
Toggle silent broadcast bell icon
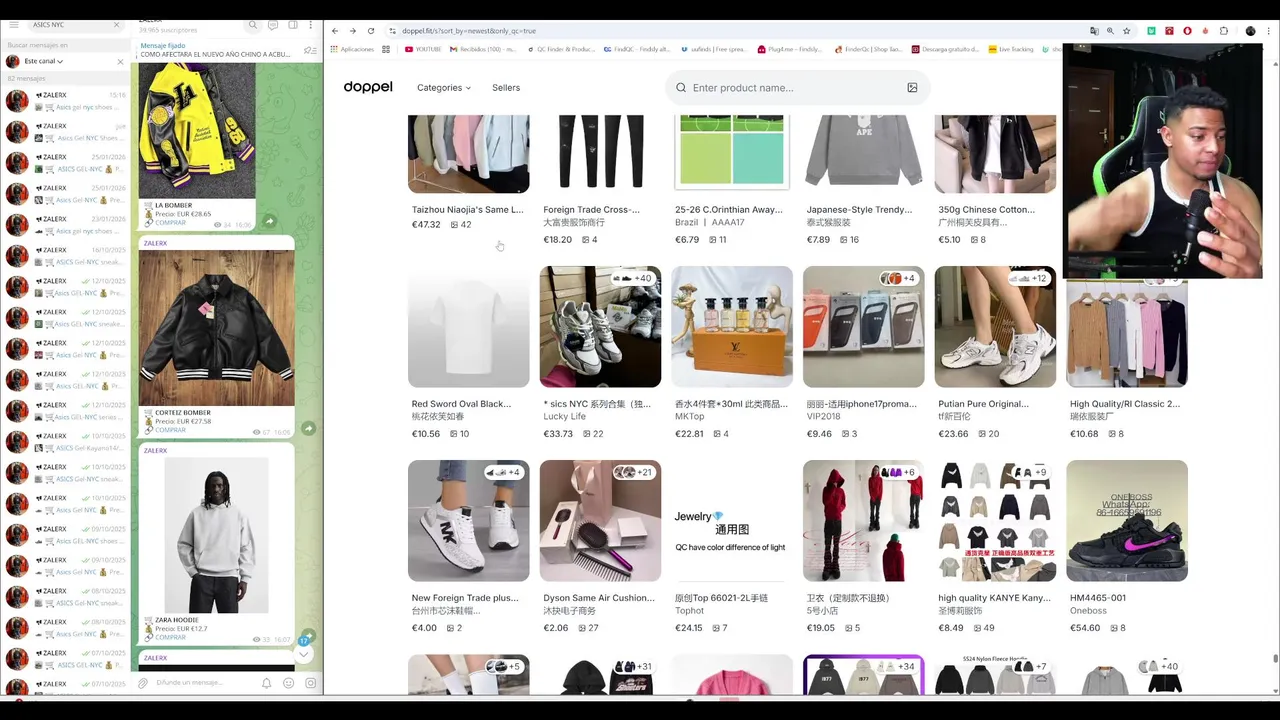coord(266,683)
